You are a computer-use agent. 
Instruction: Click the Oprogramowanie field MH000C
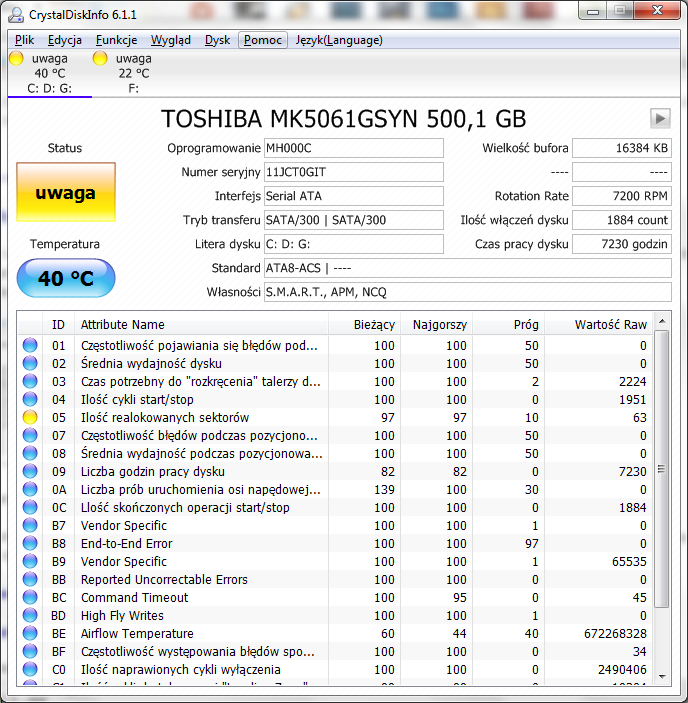point(354,148)
